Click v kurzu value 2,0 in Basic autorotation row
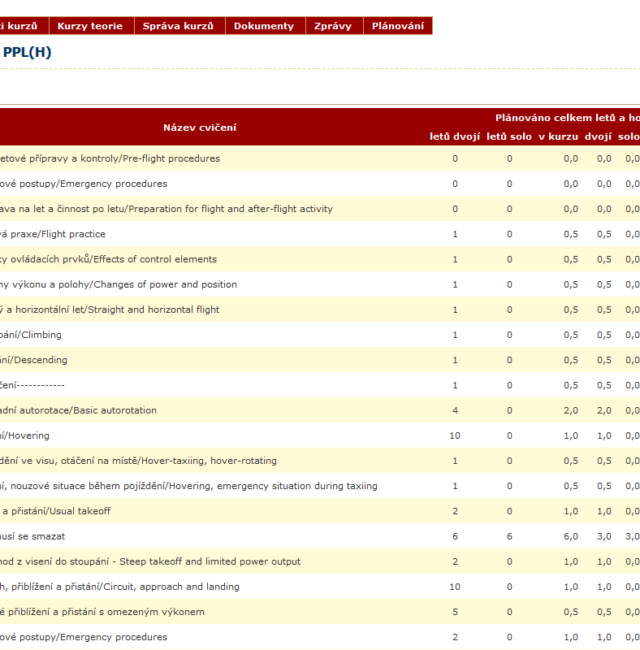 (570, 410)
